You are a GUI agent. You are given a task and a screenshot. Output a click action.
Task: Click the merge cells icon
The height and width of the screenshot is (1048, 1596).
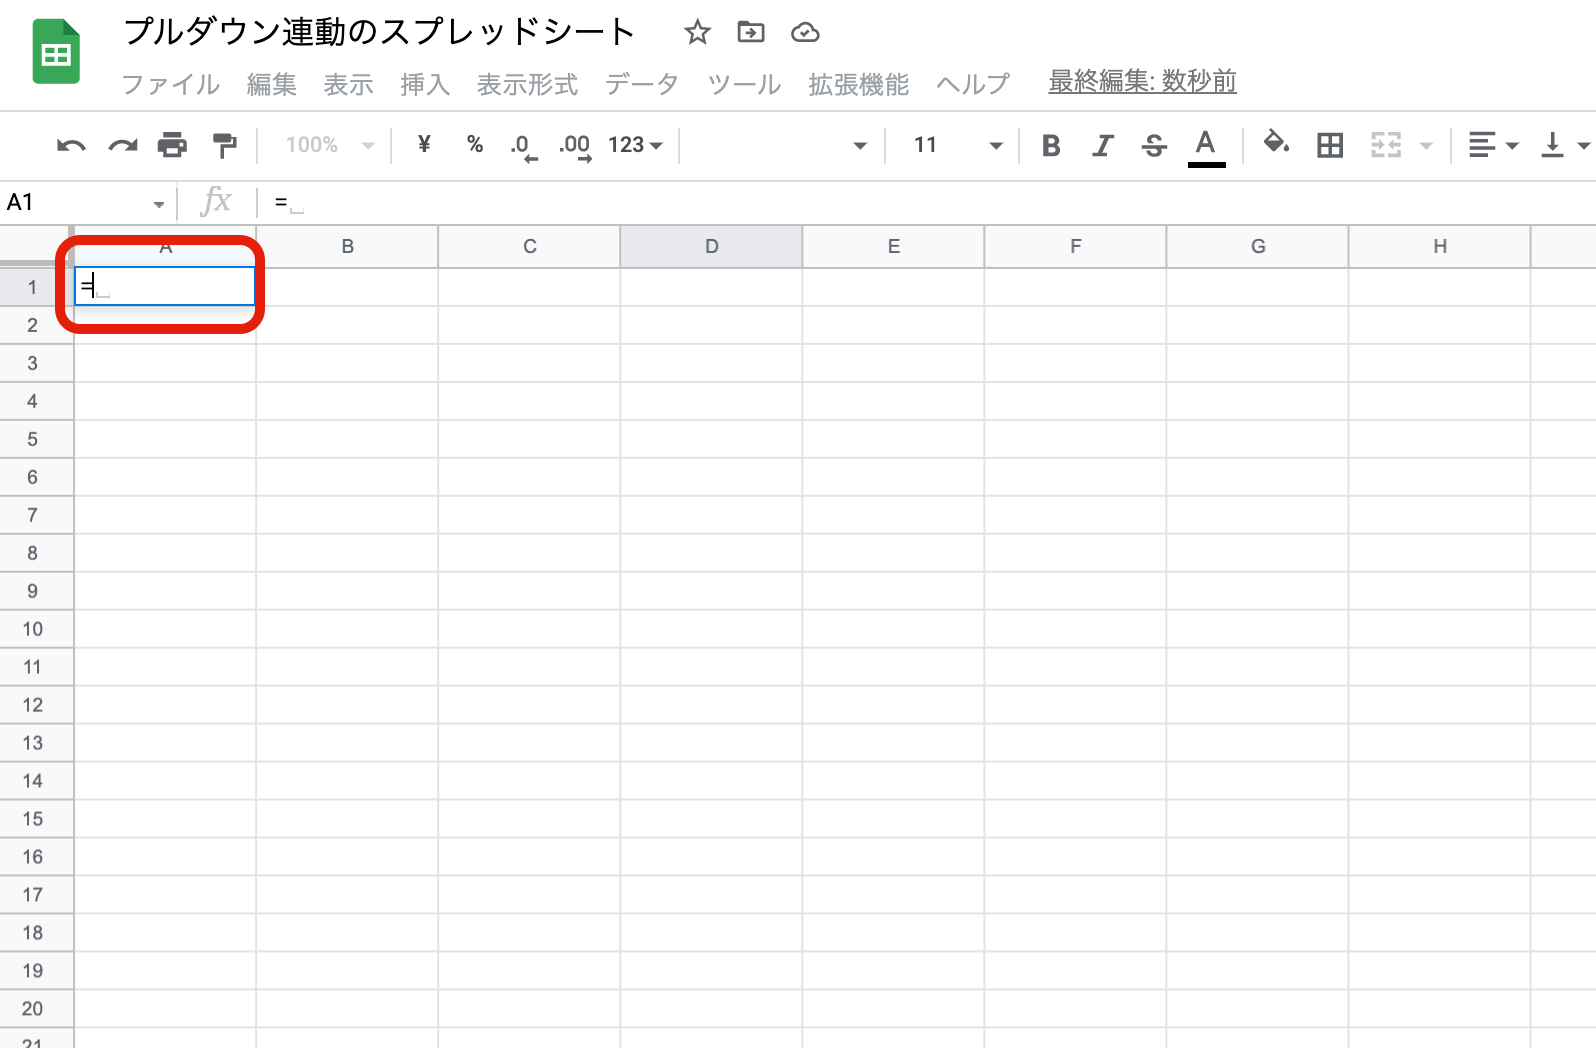coord(1386,146)
